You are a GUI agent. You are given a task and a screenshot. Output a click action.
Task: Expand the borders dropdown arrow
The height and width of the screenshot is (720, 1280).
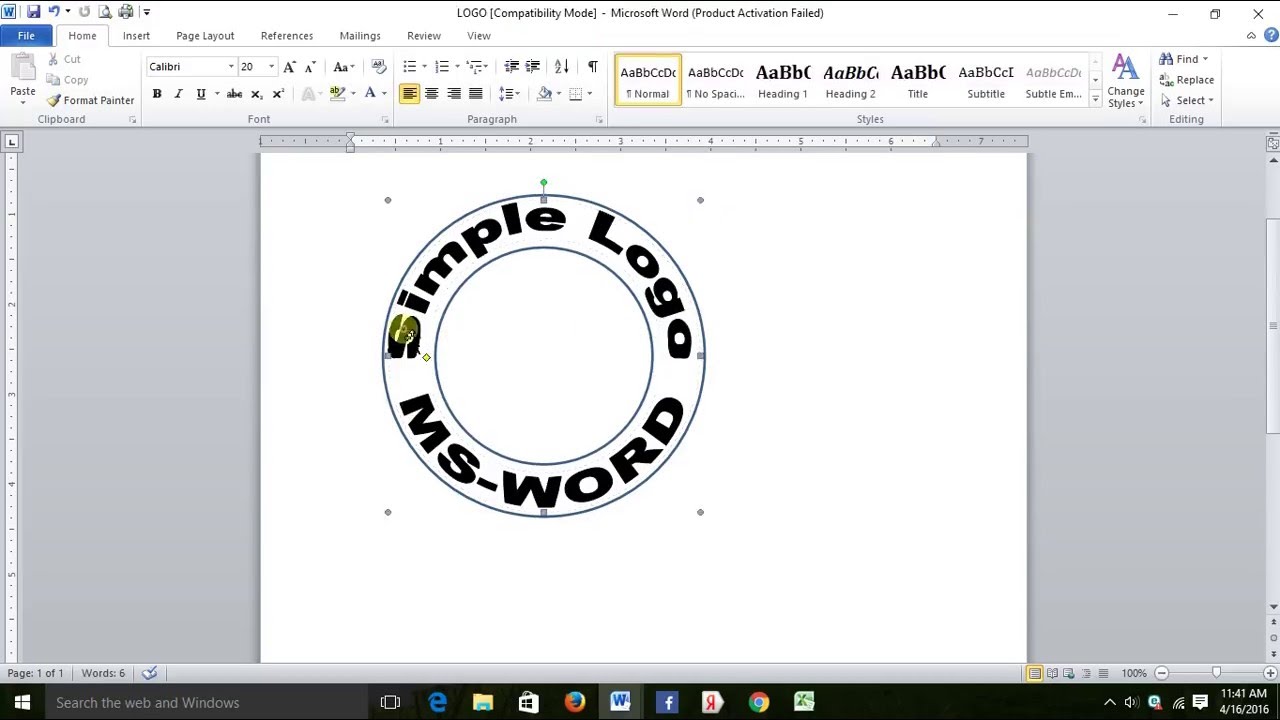pyautogui.click(x=589, y=94)
